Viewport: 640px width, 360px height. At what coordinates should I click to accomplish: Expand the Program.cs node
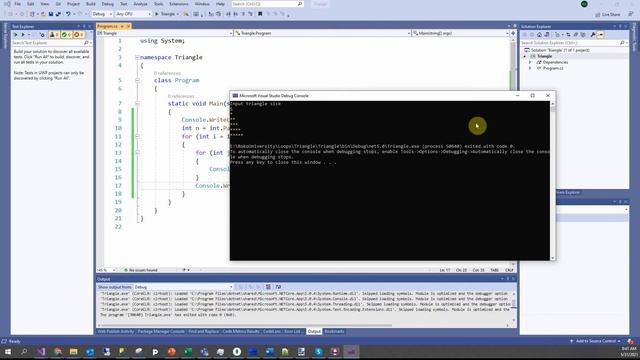[530, 69]
